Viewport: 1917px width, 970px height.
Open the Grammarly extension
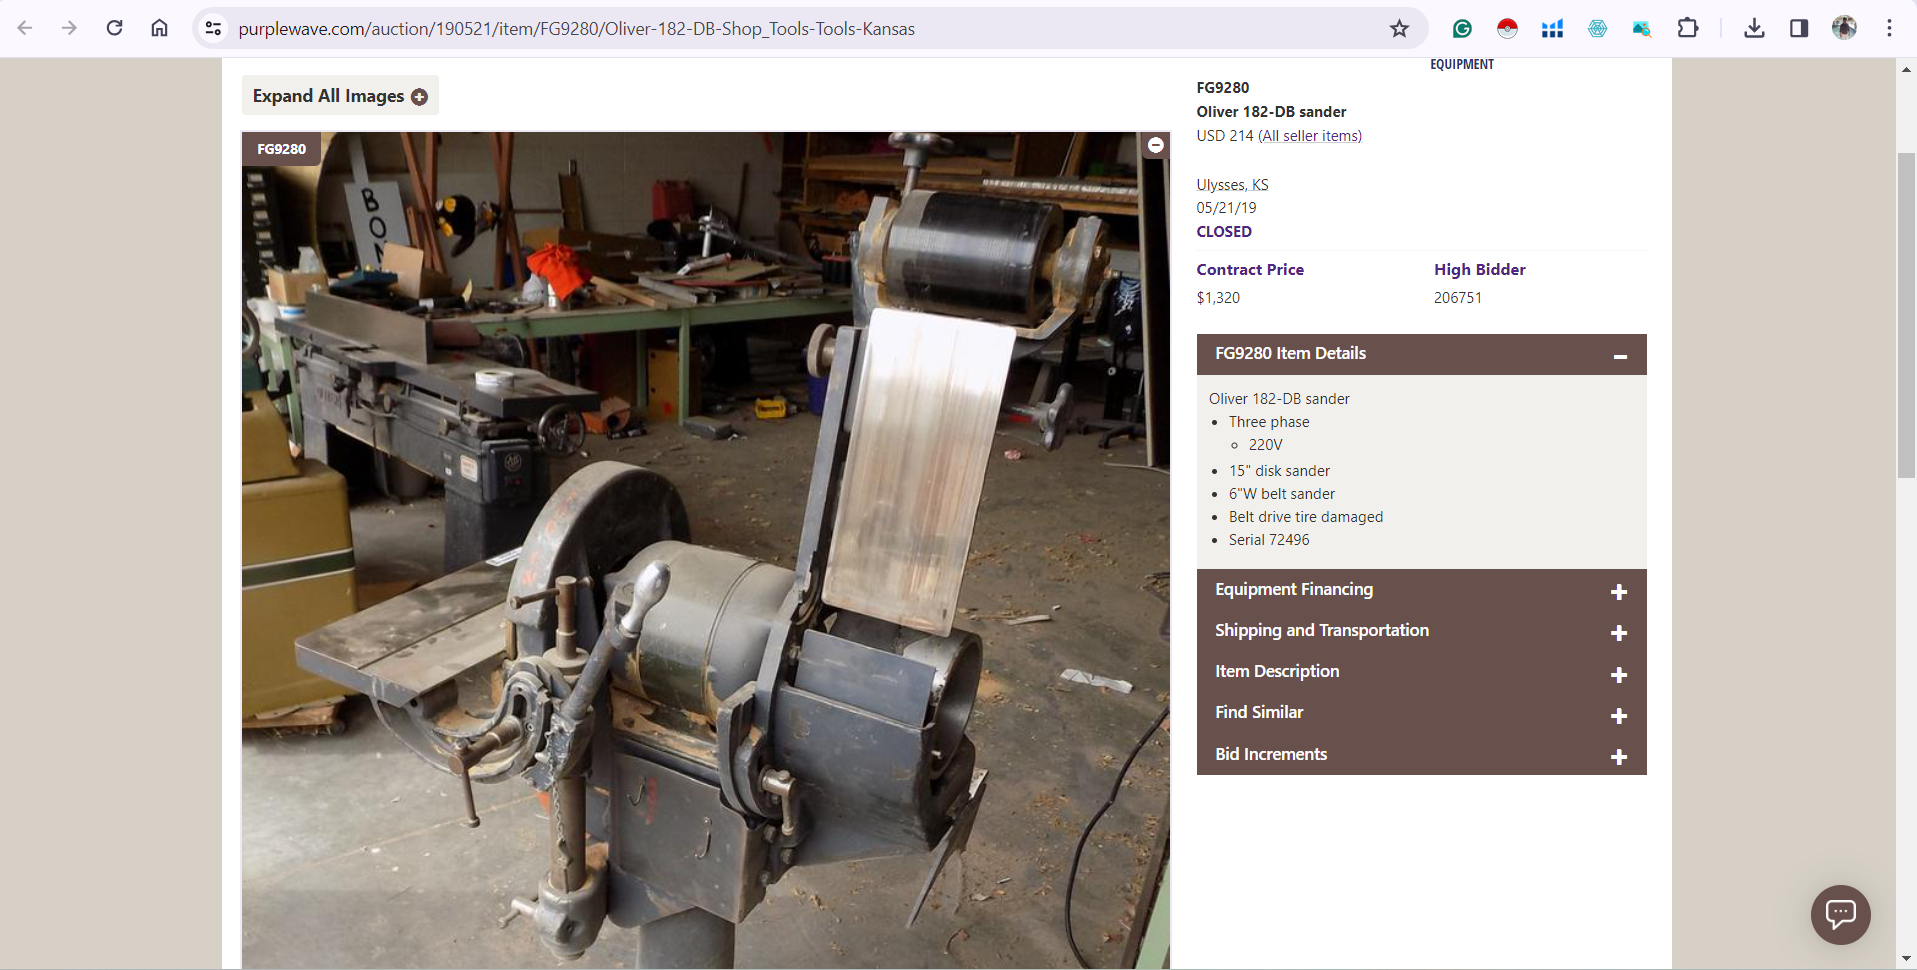1462,28
